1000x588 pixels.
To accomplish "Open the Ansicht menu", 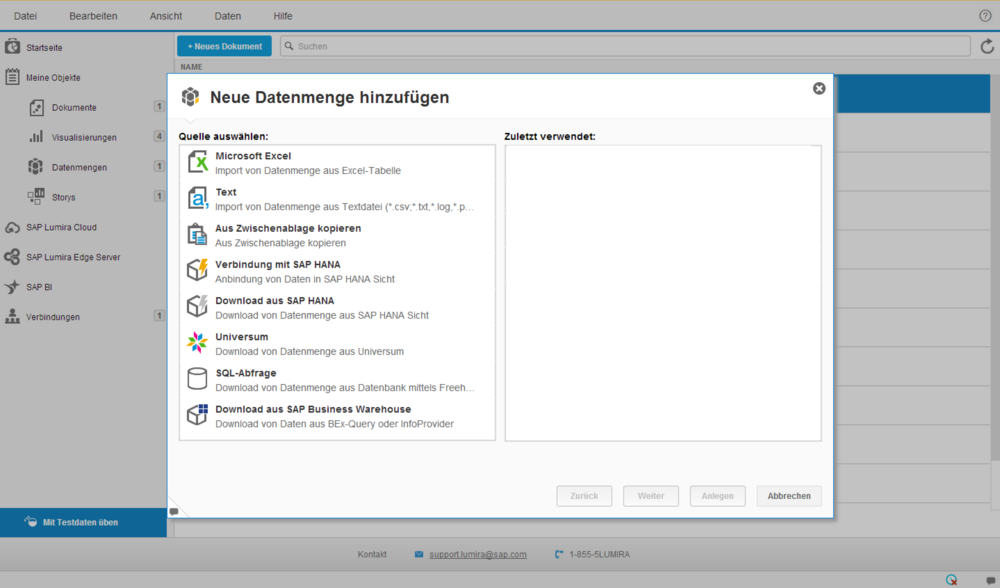I will coord(166,16).
